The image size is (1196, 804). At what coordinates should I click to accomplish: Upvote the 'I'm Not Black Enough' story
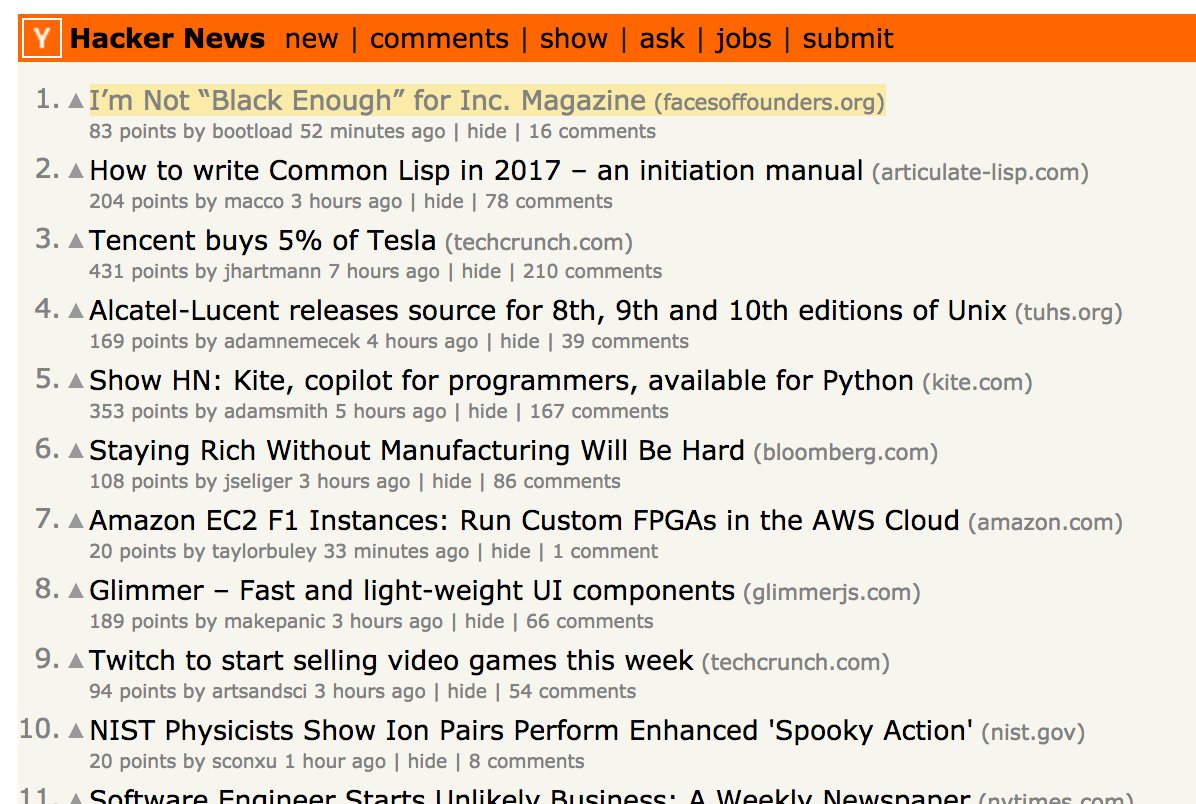click(76, 101)
